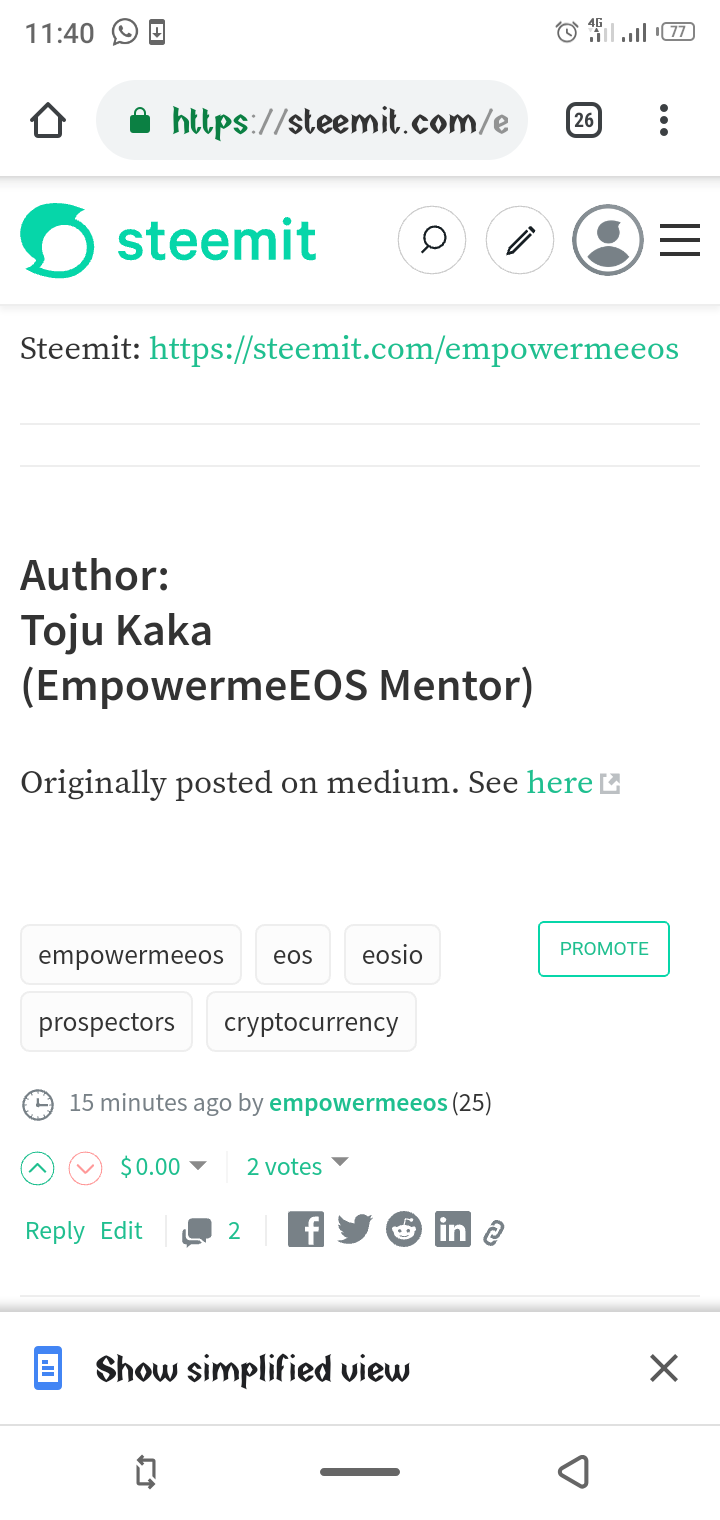Toggle screen rotation in the navigation bar
This screenshot has height=1520, width=720.
coord(145,1471)
